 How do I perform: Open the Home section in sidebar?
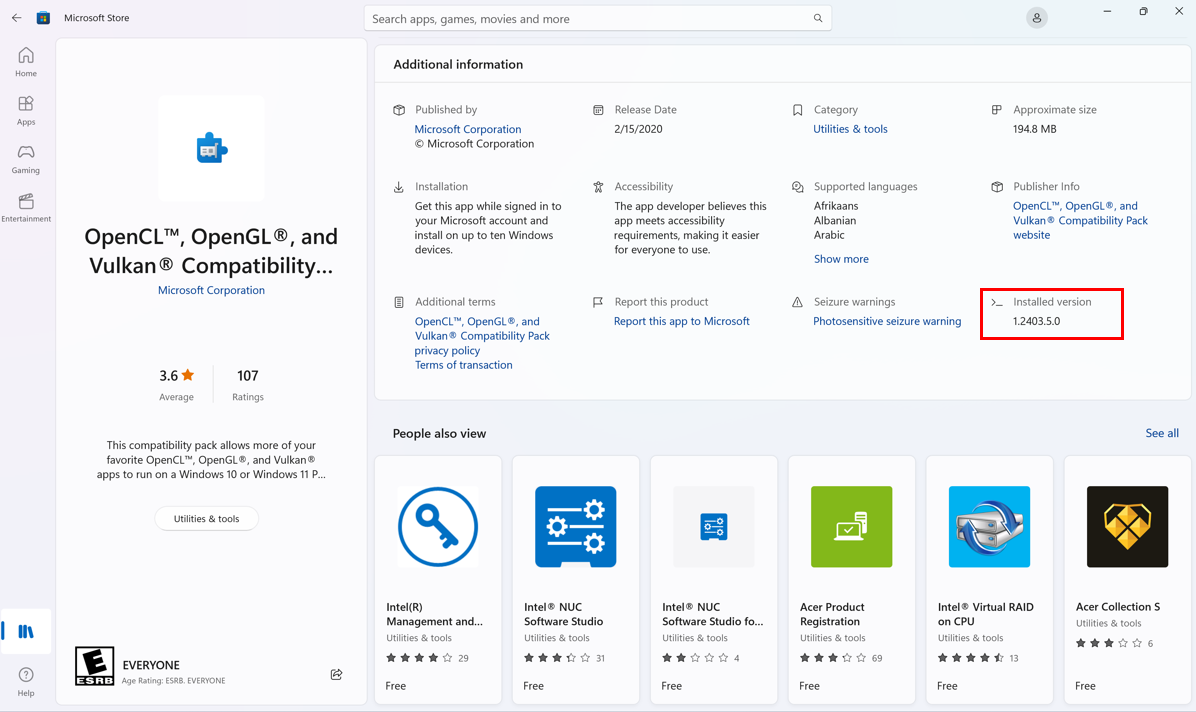26,61
